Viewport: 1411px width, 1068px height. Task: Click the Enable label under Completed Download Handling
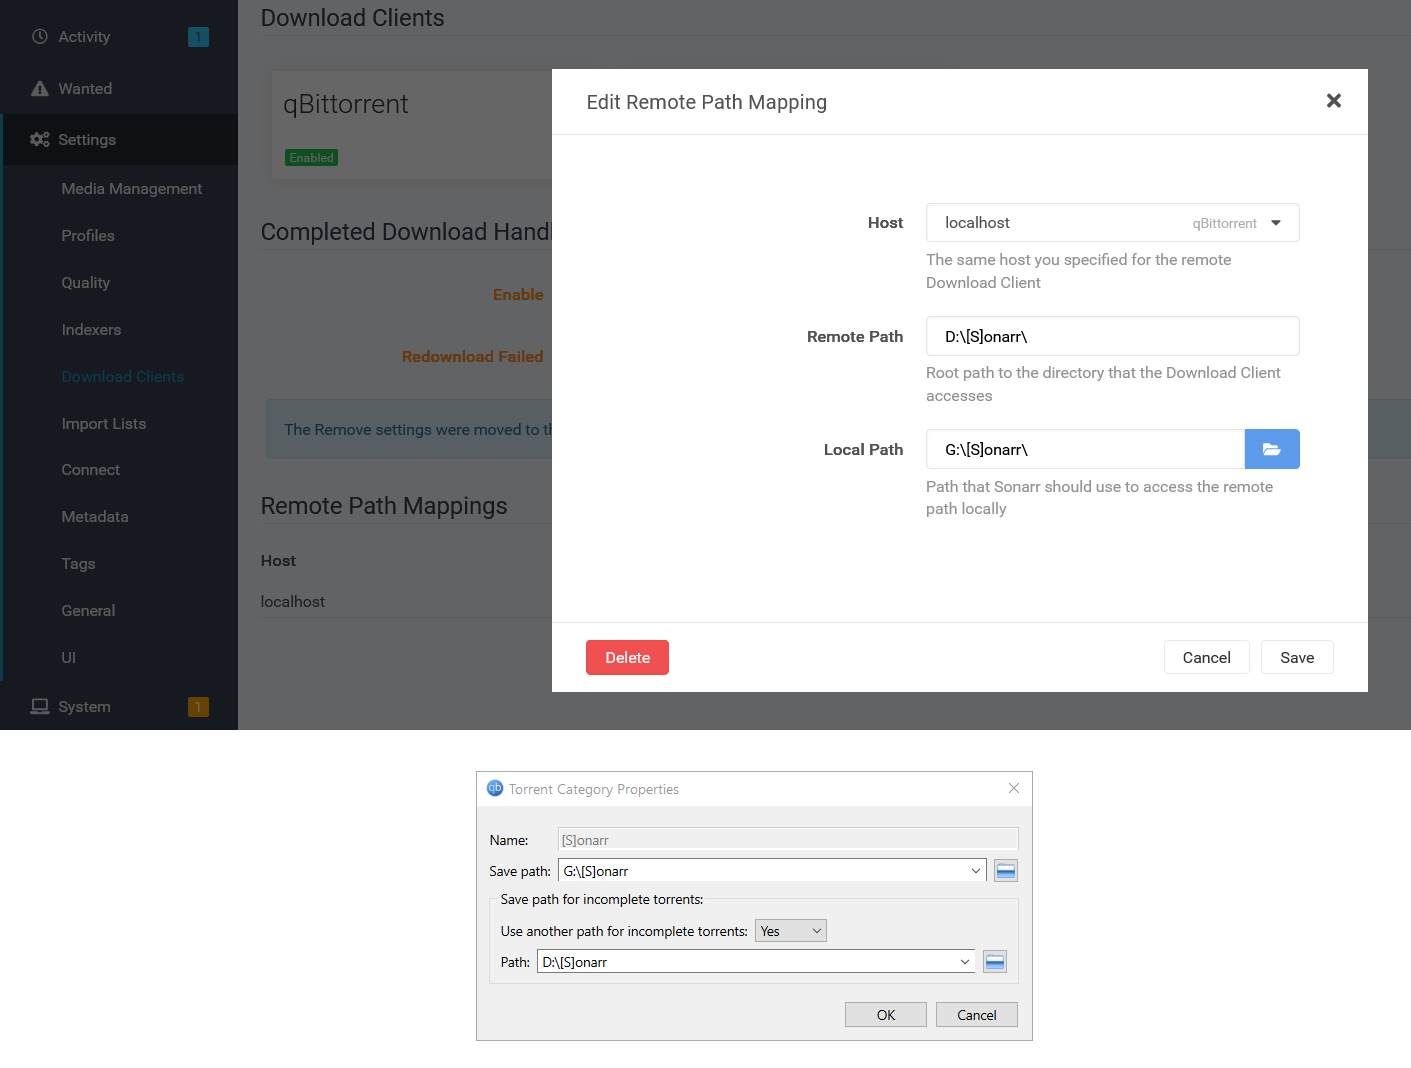(518, 295)
